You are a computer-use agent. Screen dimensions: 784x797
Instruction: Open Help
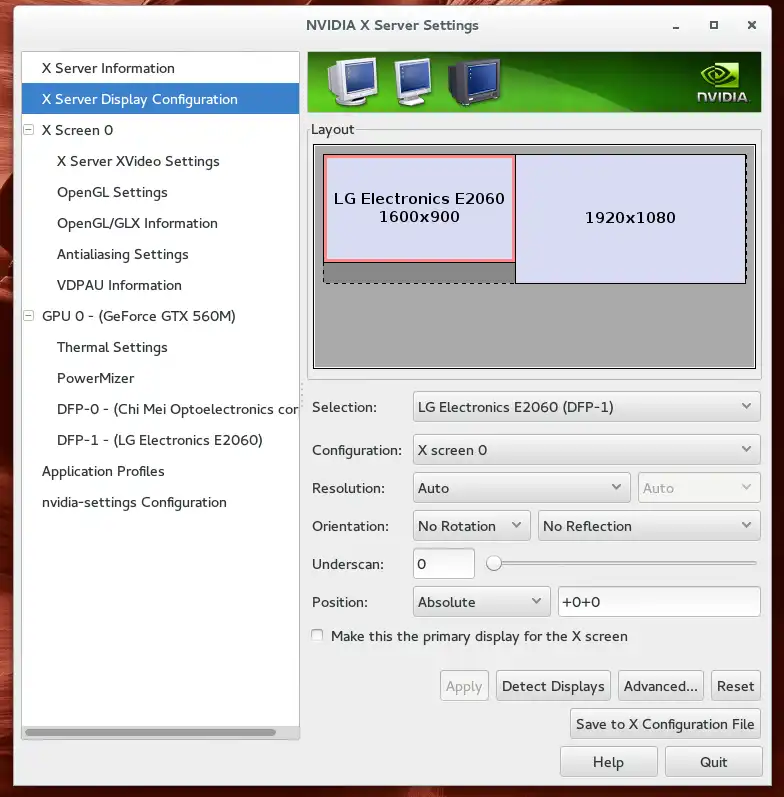[609, 761]
